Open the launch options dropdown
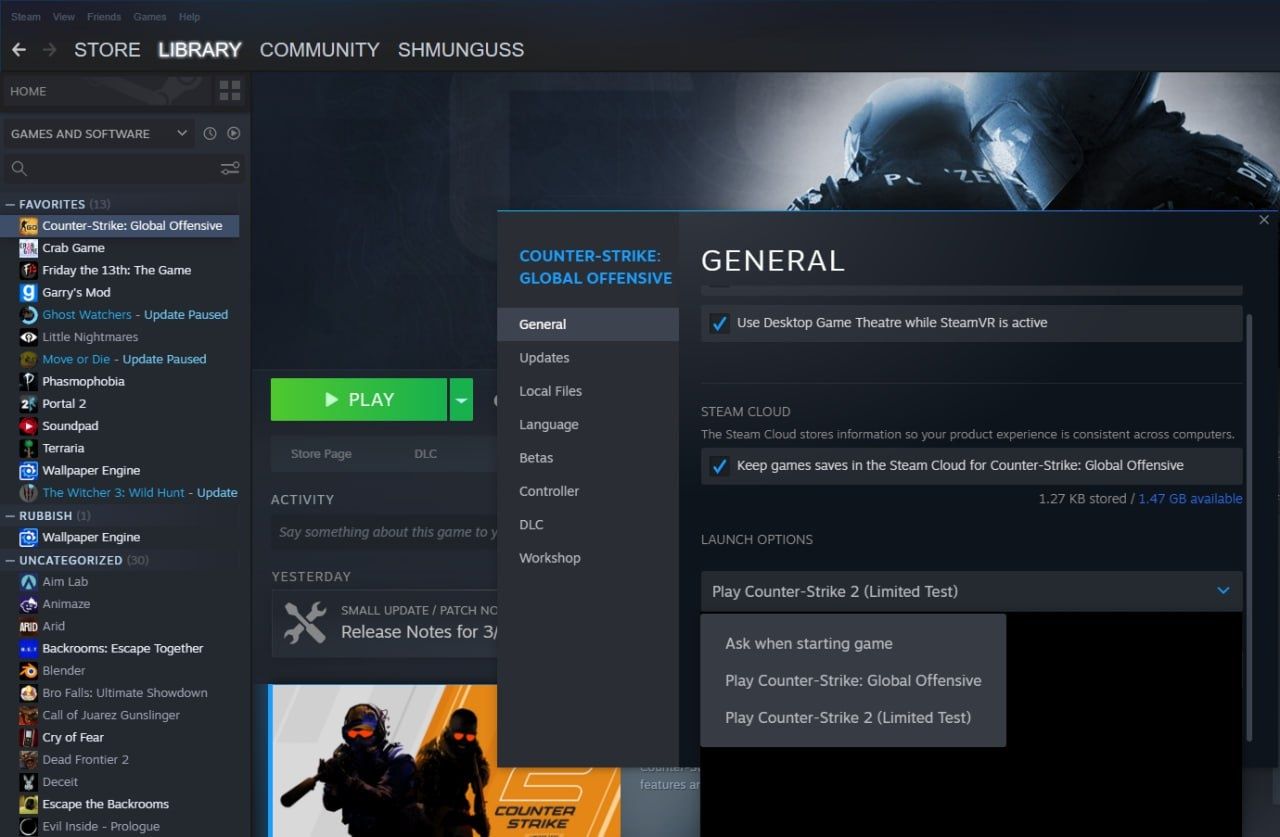 [x=971, y=591]
